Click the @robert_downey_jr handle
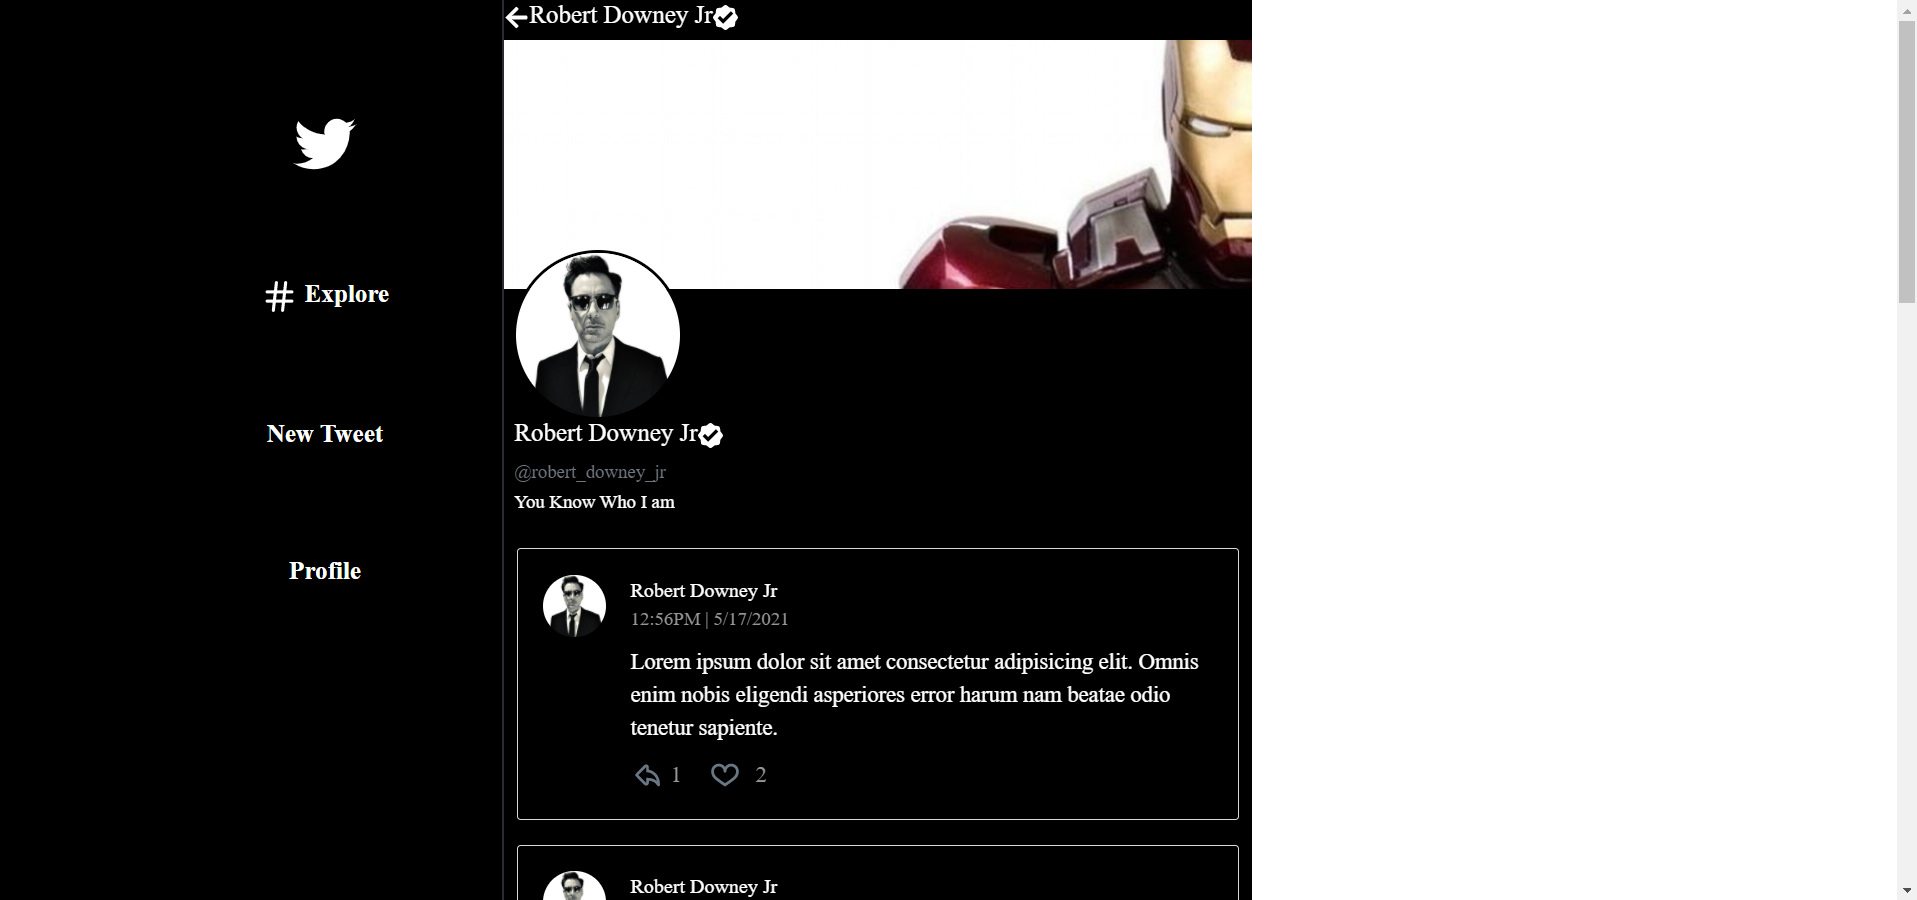 pos(590,472)
